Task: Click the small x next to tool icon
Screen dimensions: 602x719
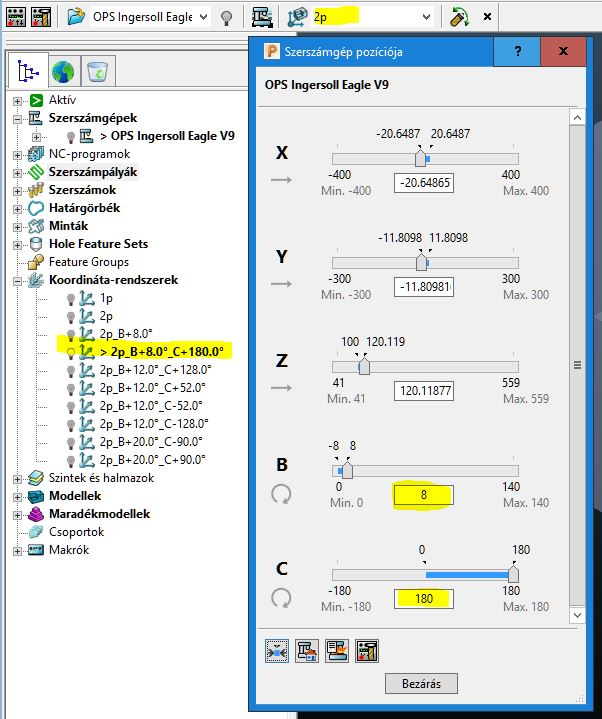Action: point(487,17)
